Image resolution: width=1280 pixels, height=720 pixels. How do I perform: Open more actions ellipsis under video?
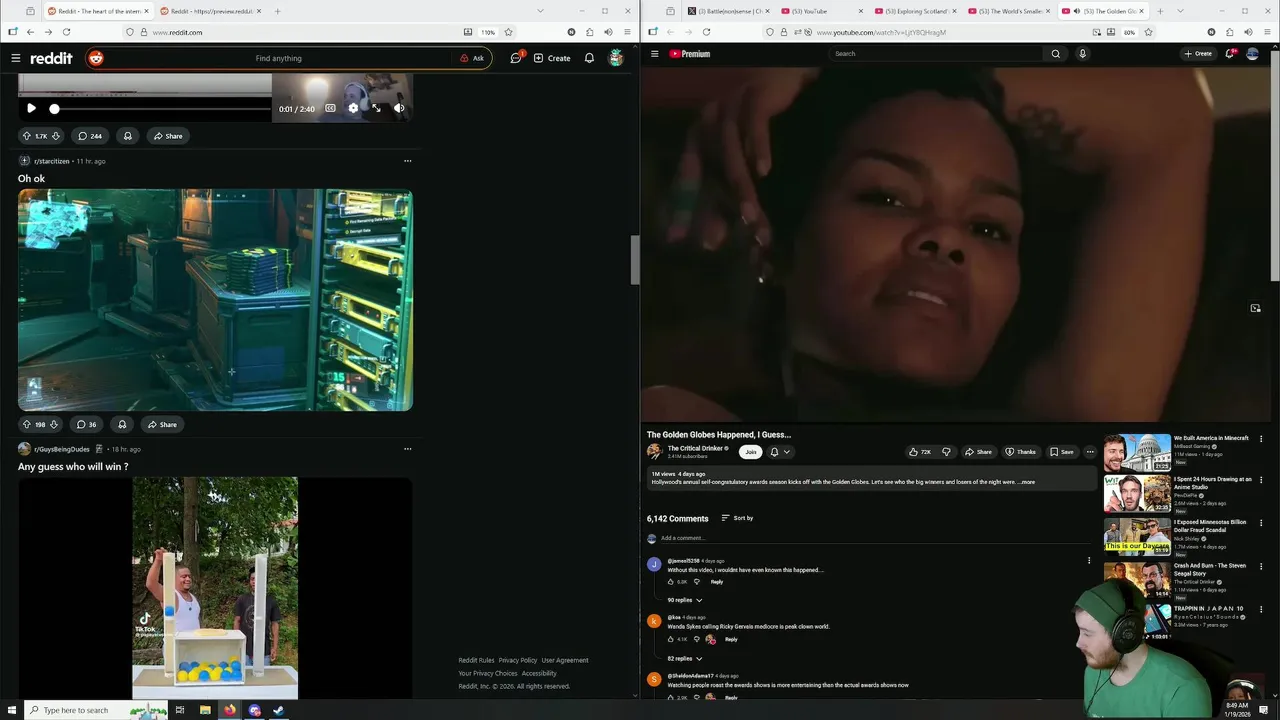pos(1090,452)
